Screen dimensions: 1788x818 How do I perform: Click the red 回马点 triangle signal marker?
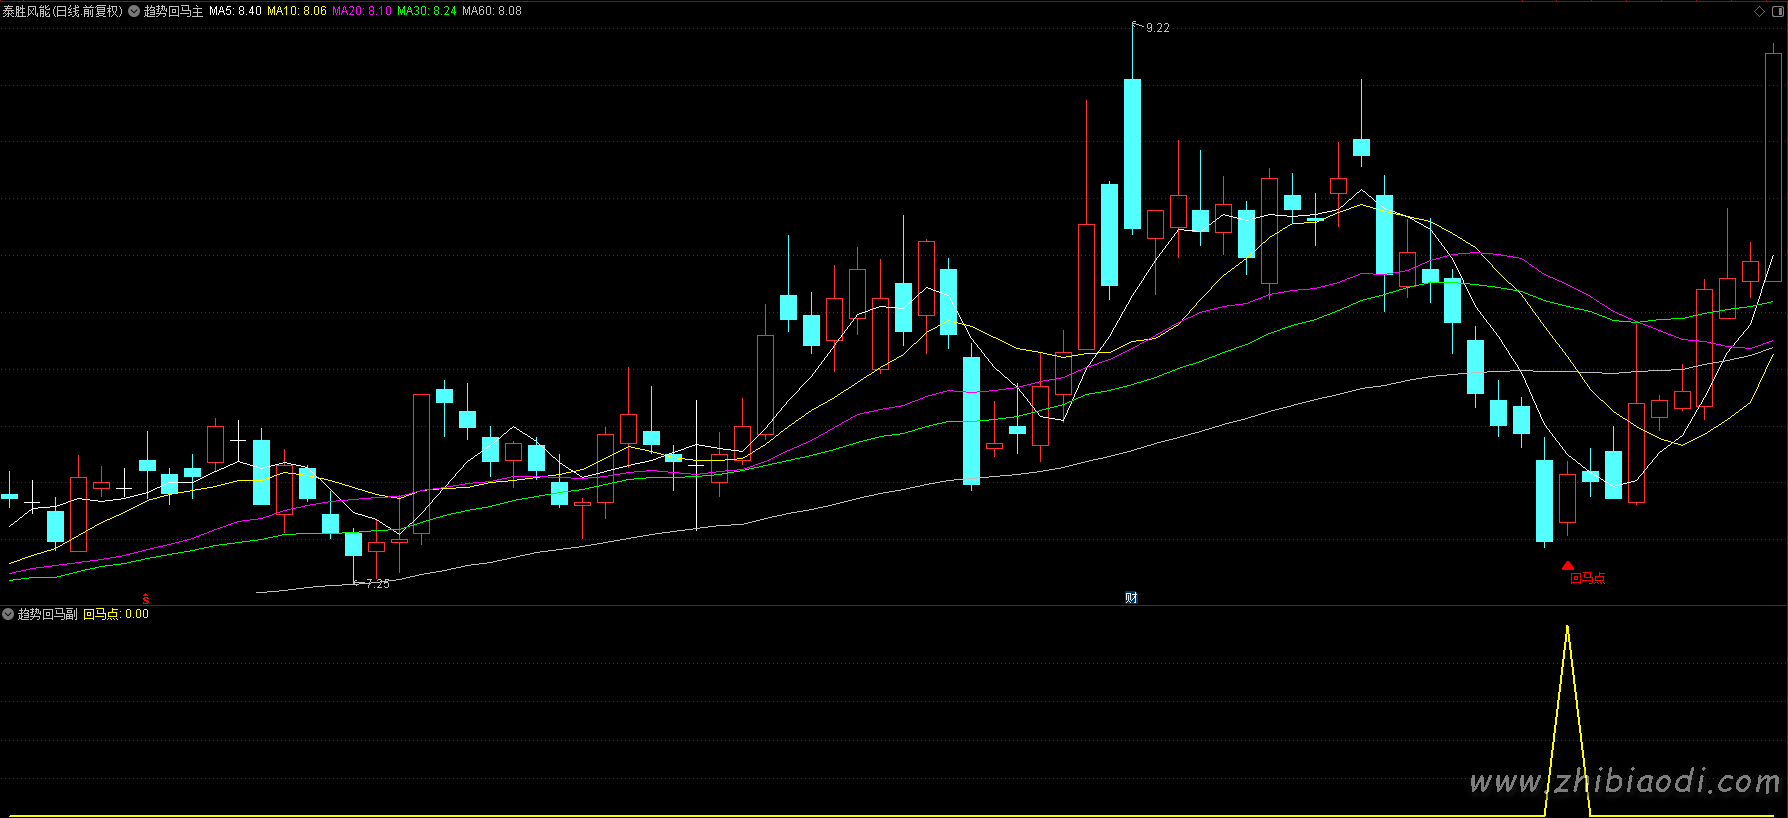tap(1567, 565)
